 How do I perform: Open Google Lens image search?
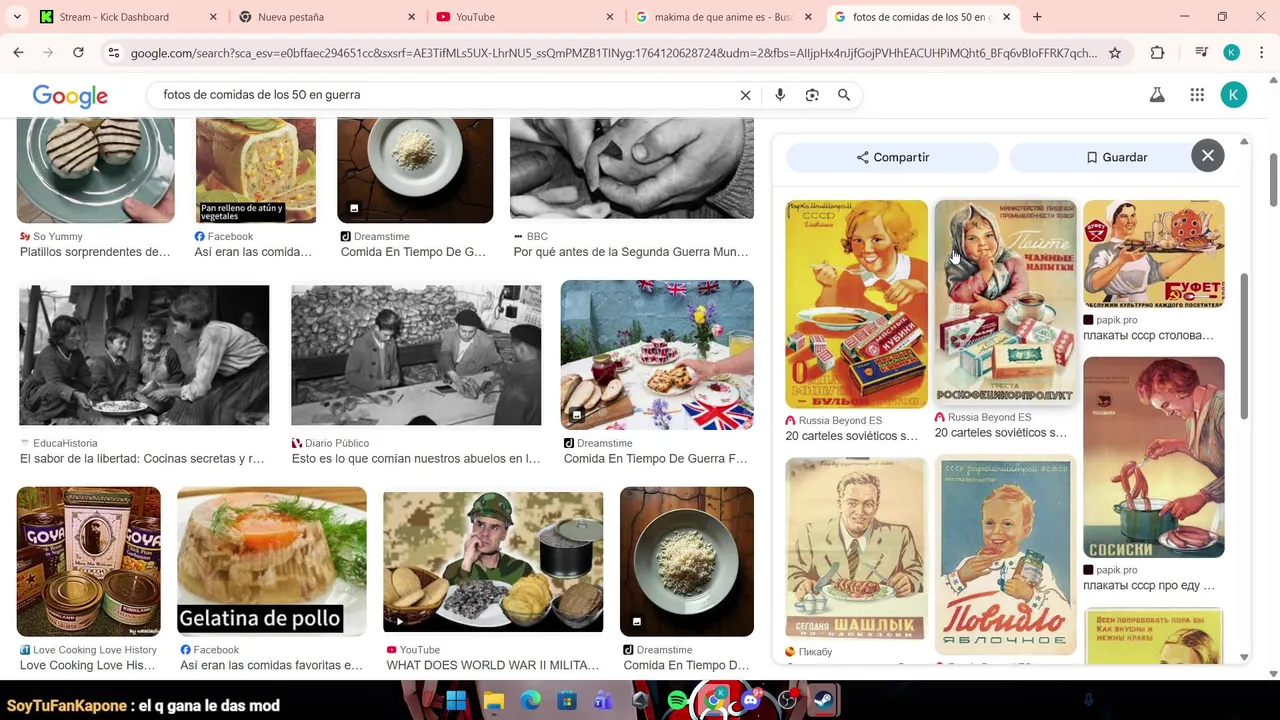click(812, 95)
